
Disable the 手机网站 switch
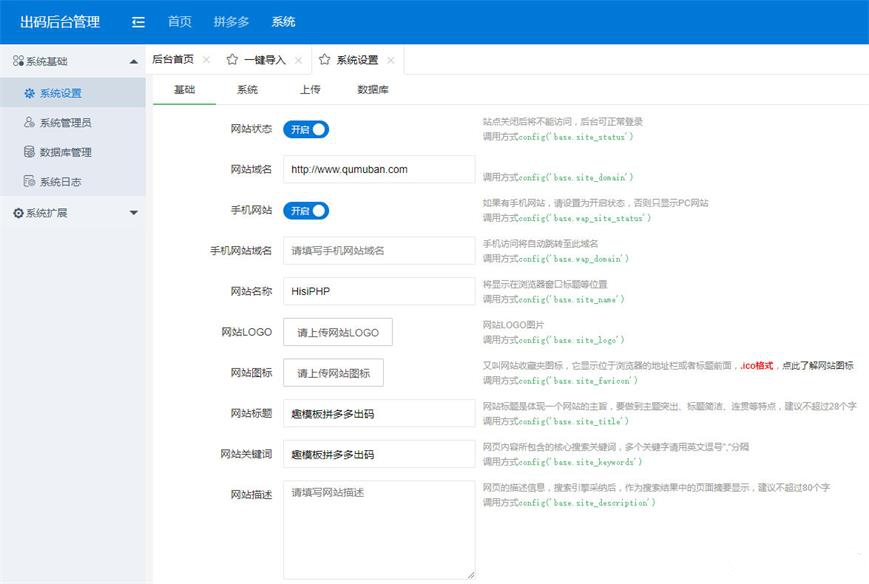click(306, 210)
